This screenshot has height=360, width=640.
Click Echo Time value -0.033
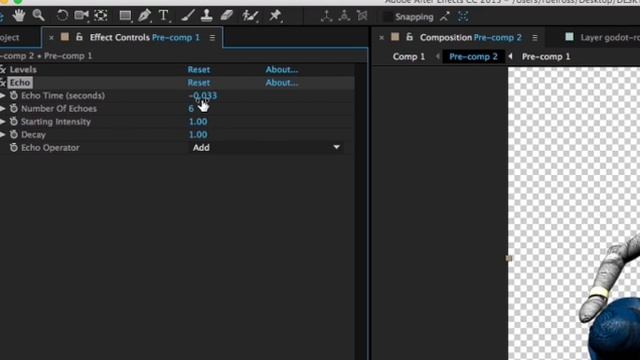[203, 96]
